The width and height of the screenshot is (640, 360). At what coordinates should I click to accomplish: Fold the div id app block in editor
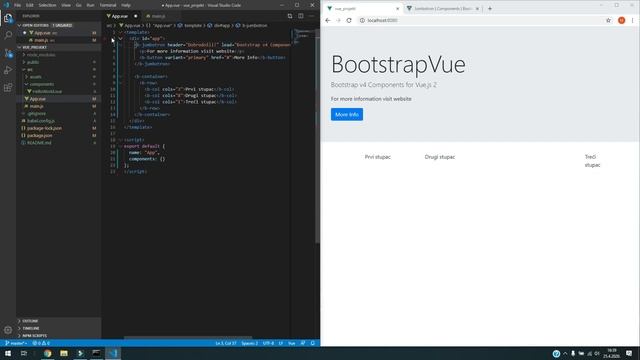point(120,38)
